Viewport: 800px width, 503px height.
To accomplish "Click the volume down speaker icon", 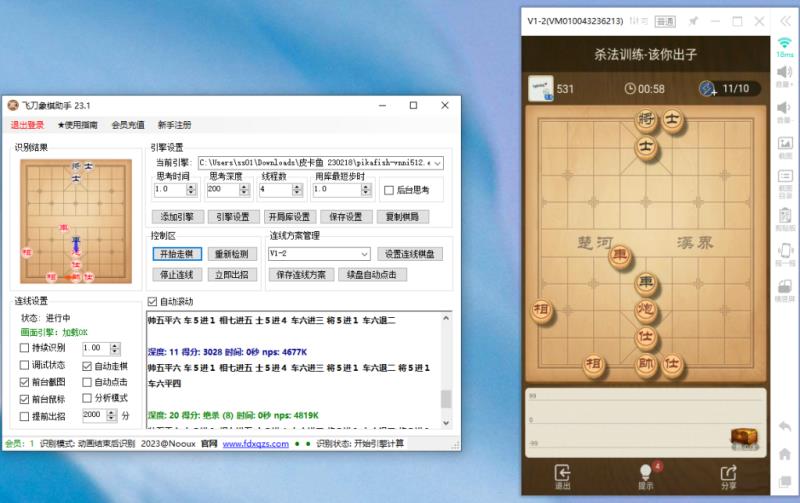I will click(784, 108).
